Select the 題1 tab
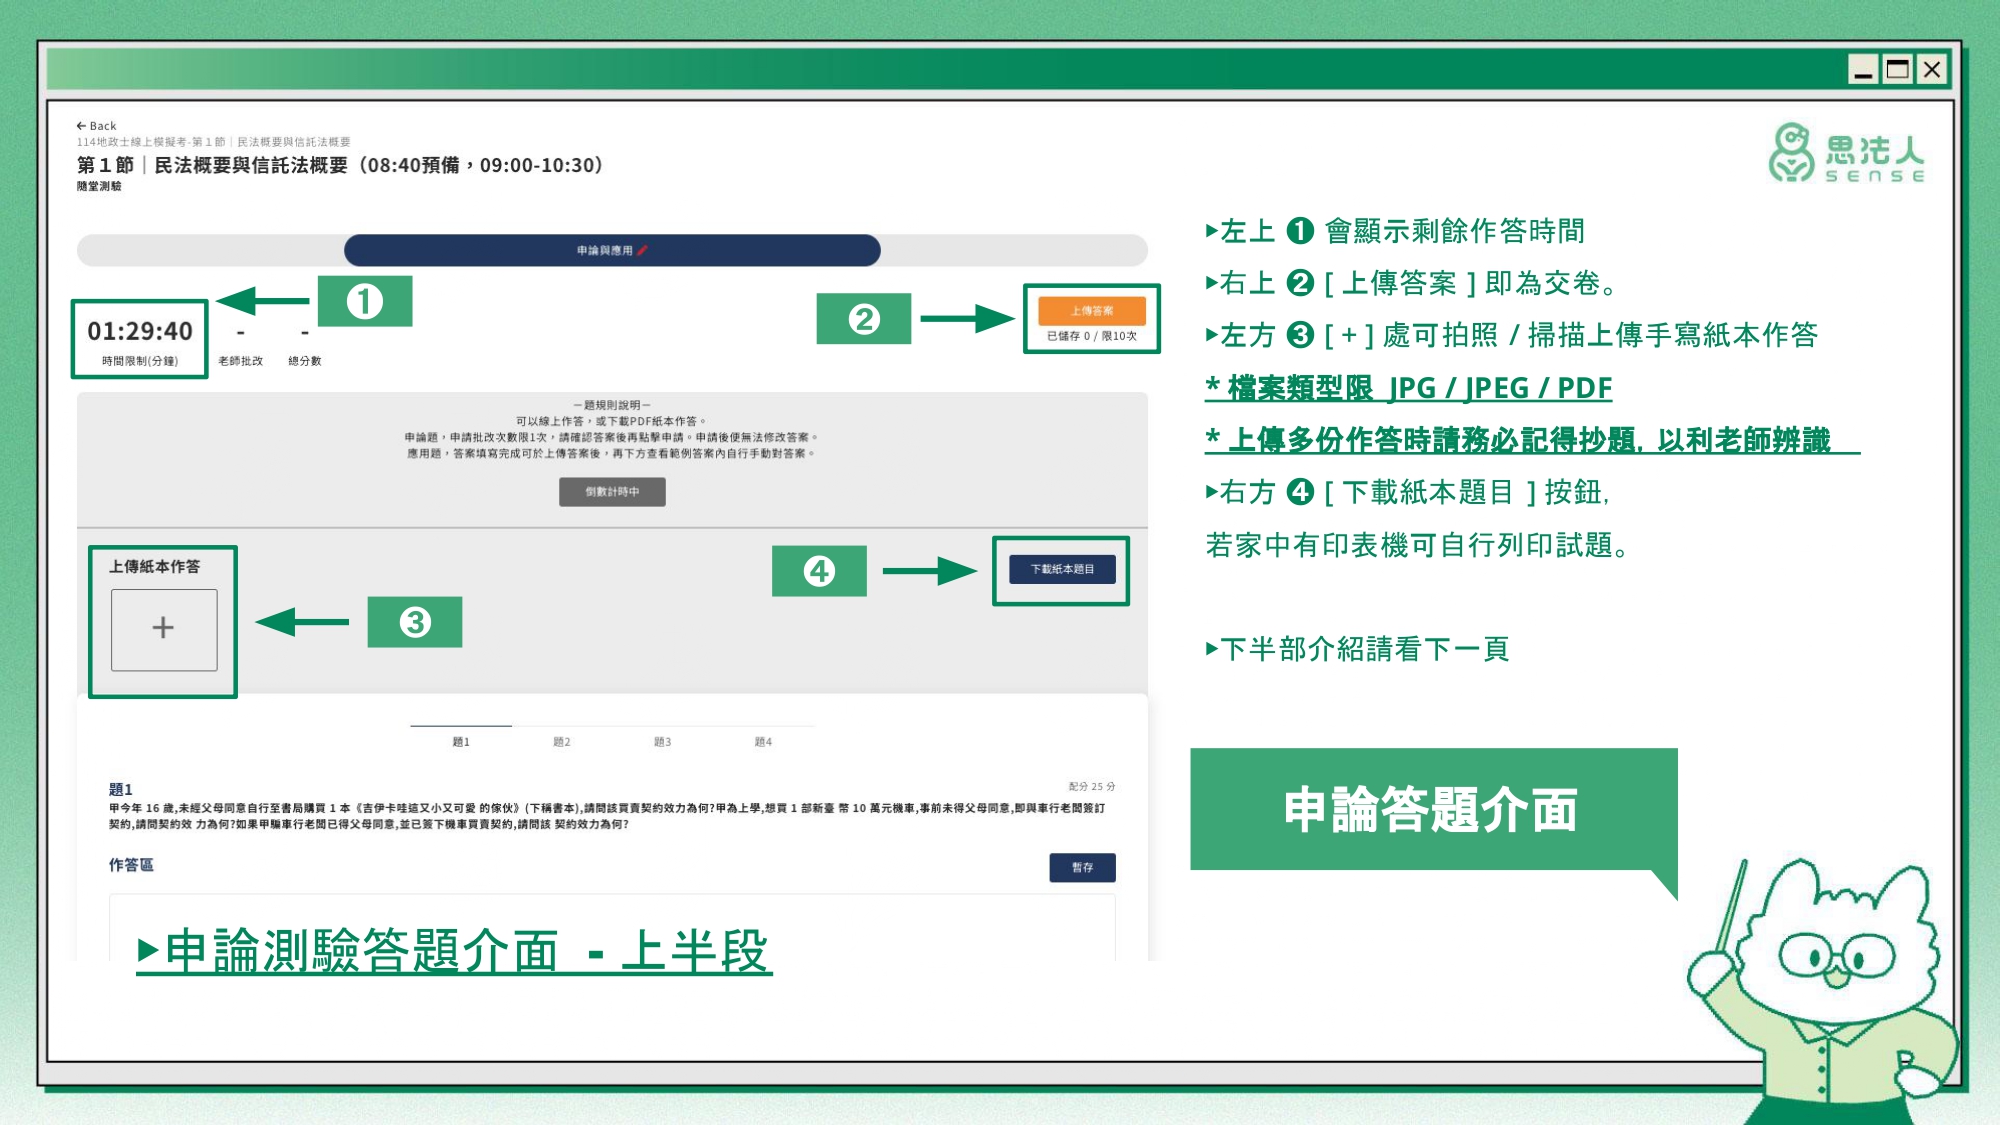2000x1125 pixels. pyautogui.click(x=461, y=741)
